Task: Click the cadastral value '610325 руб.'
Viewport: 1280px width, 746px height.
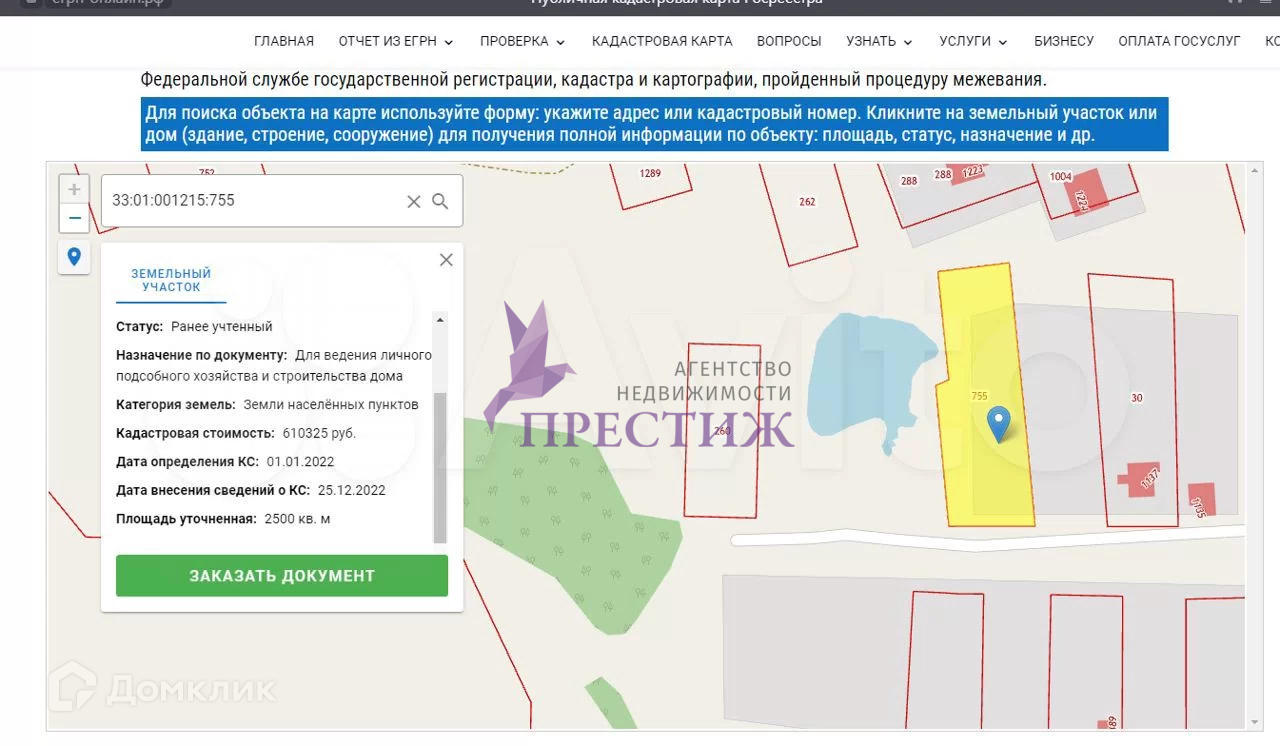Action: (319, 433)
